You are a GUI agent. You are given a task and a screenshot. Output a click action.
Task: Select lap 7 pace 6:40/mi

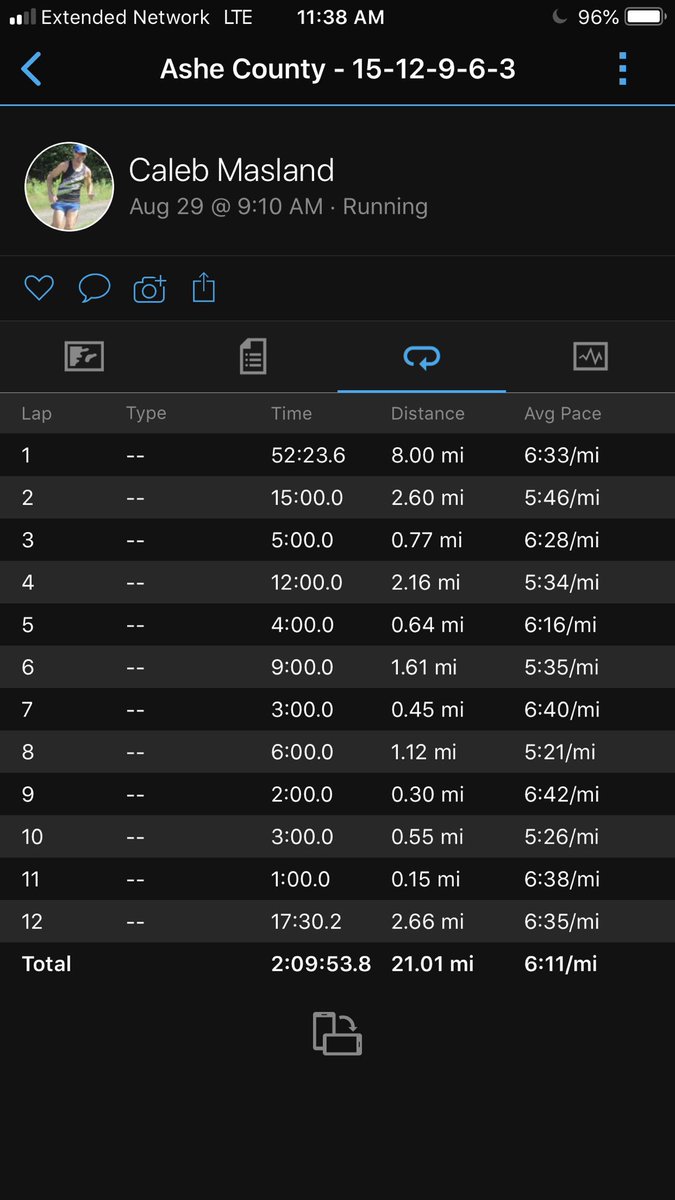pos(562,710)
